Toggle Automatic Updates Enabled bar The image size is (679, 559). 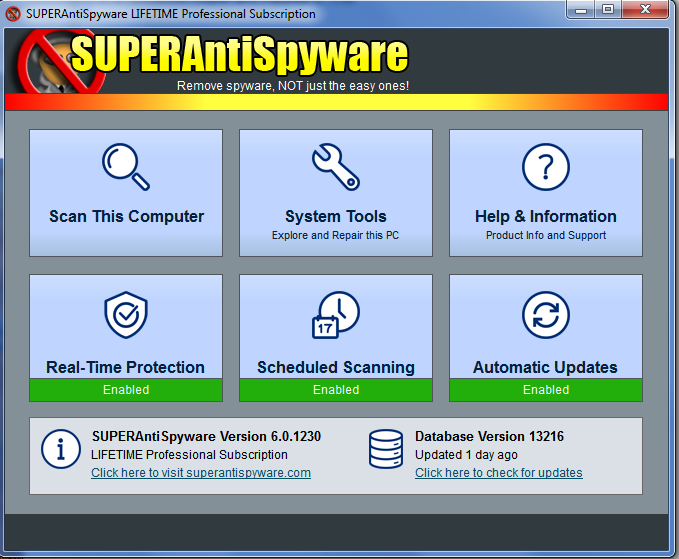point(546,390)
